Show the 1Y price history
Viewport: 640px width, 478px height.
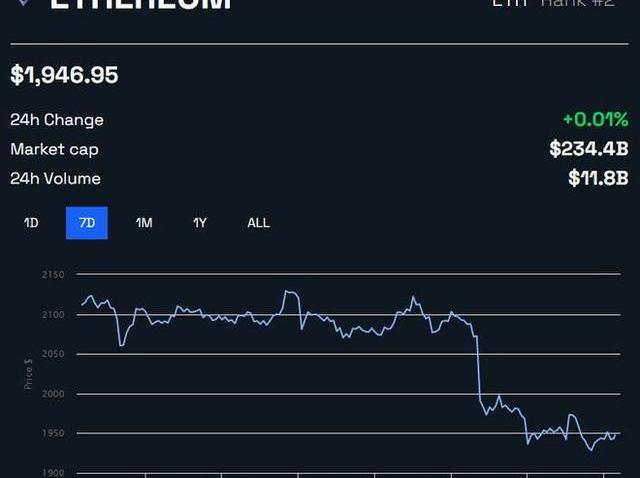[200, 223]
